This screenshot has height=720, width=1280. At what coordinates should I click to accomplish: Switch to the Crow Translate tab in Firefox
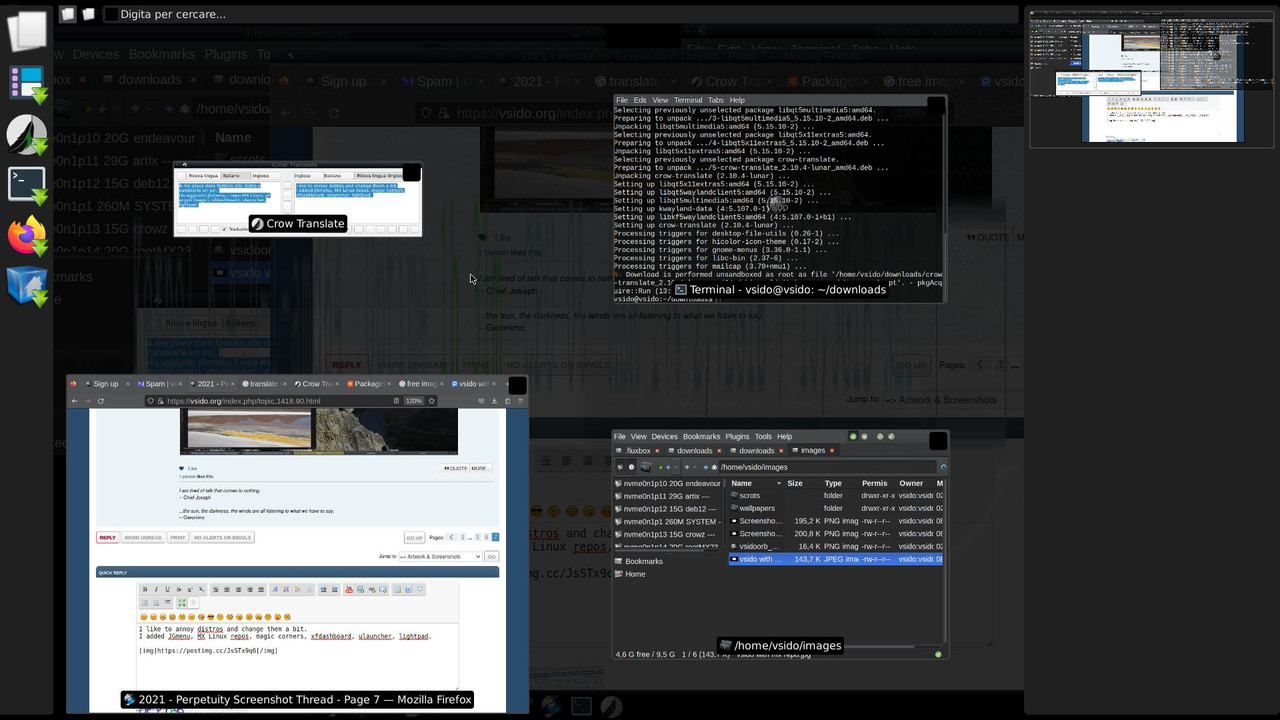317,384
